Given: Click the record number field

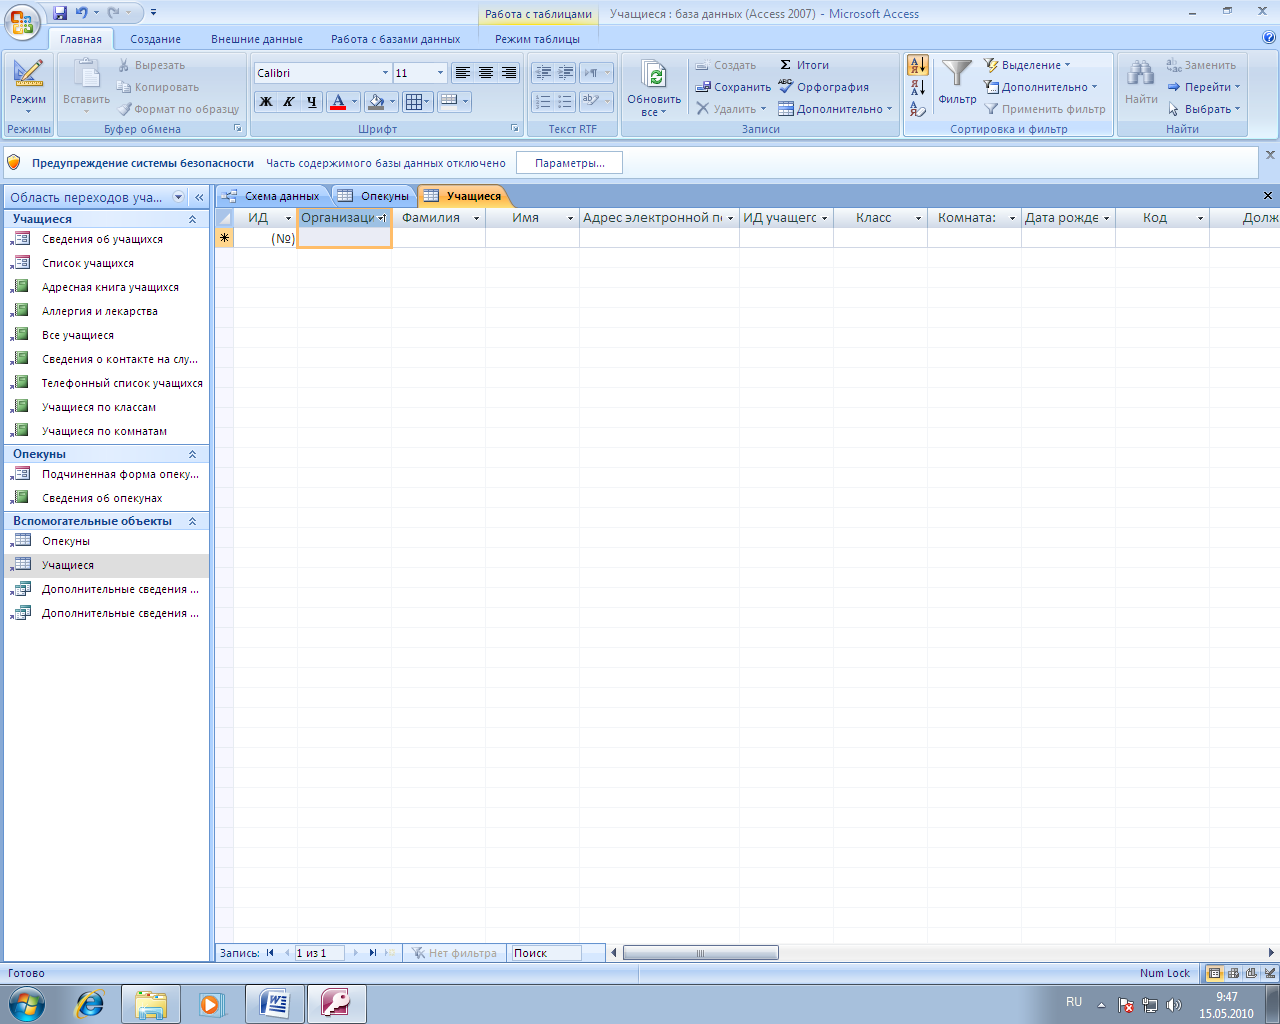Looking at the screenshot, I should coord(319,953).
